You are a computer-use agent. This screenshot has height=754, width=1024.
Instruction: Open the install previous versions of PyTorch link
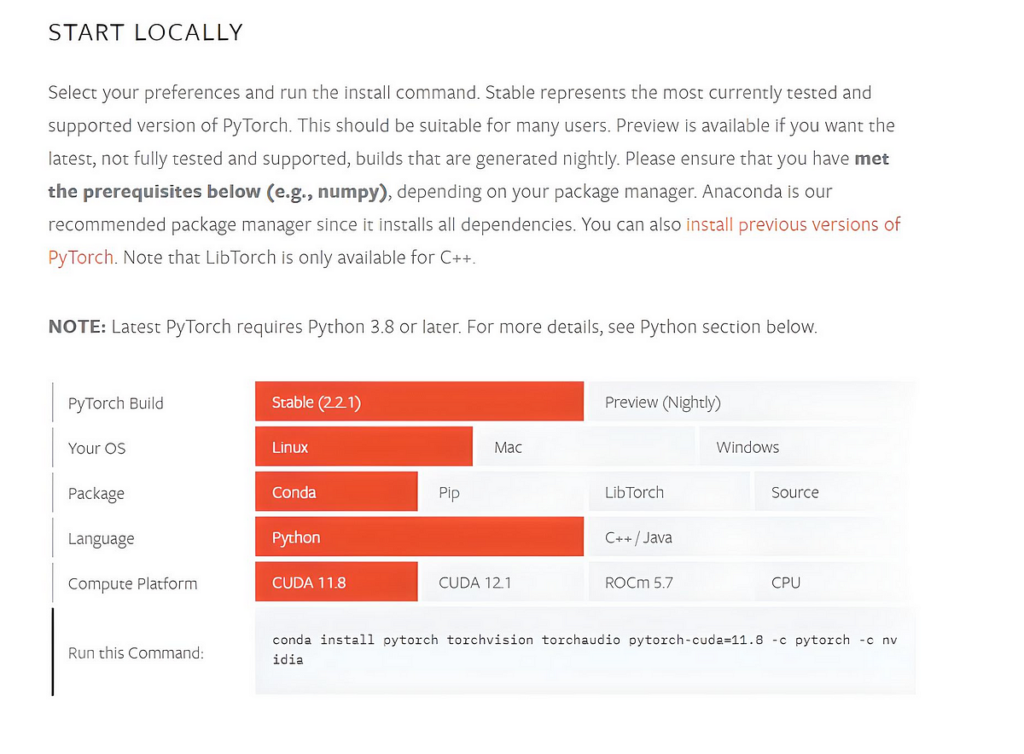click(792, 225)
